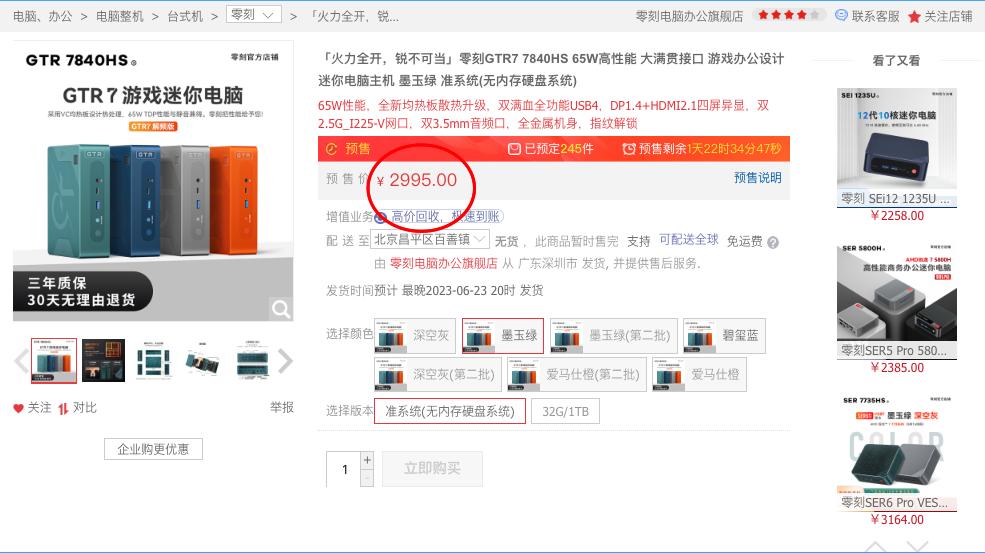Click the countdown alarm clock icon
Screen dimensions: 985x553
coord(628,149)
